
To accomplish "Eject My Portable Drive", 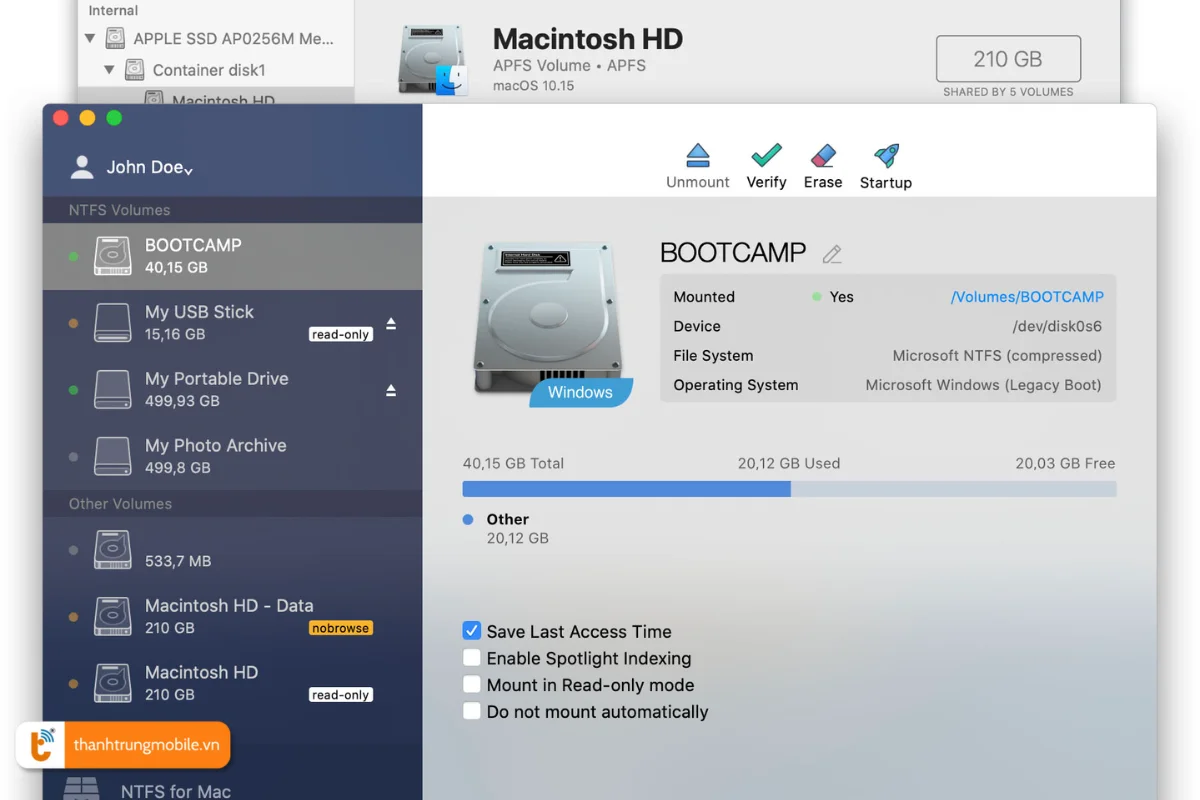I will click(x=390, y=390).
